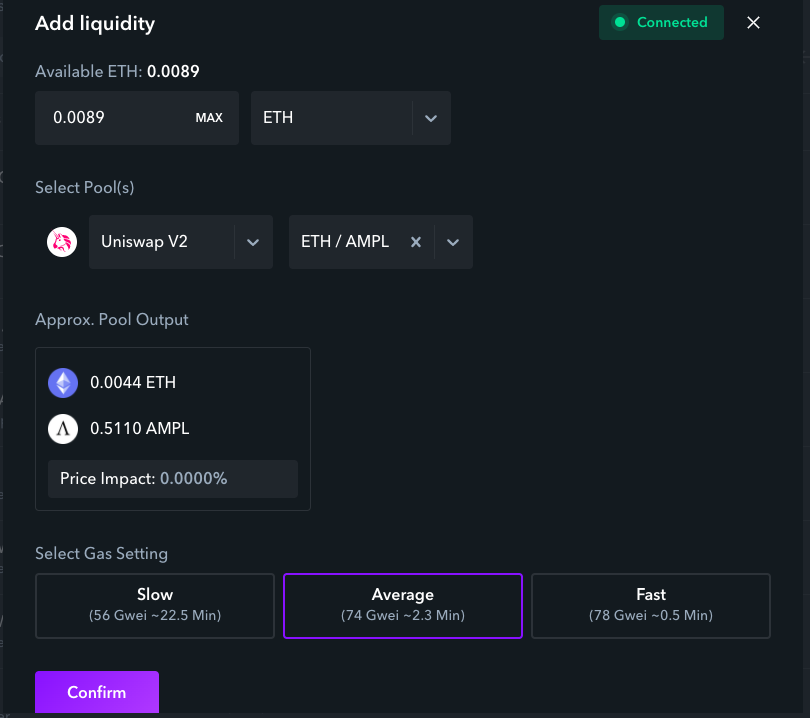Click the MAX amount button
Image resolution: width=810 pixels, height=718 pixels.
pyautogui.click(x=209, y=118)
